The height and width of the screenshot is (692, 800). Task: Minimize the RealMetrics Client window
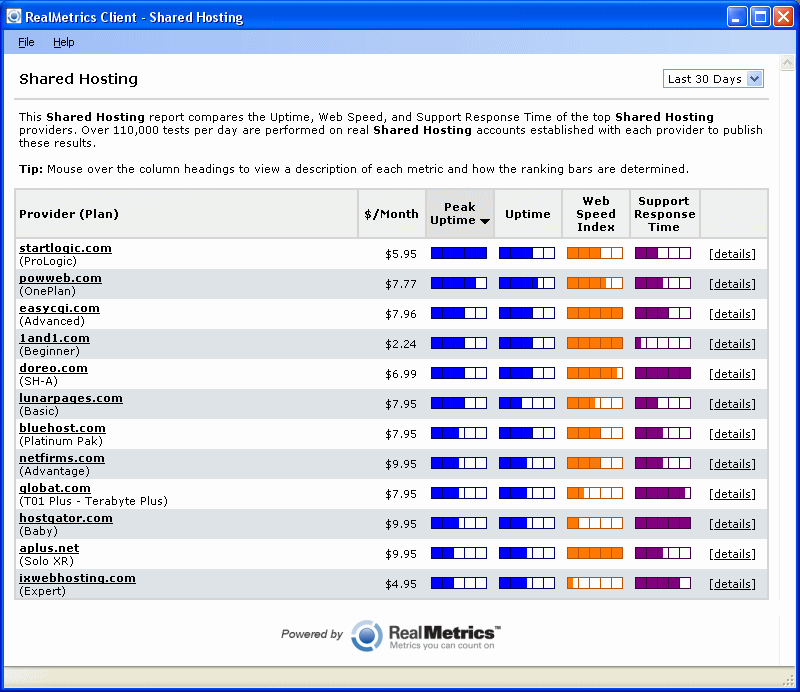tap(736, 17)
